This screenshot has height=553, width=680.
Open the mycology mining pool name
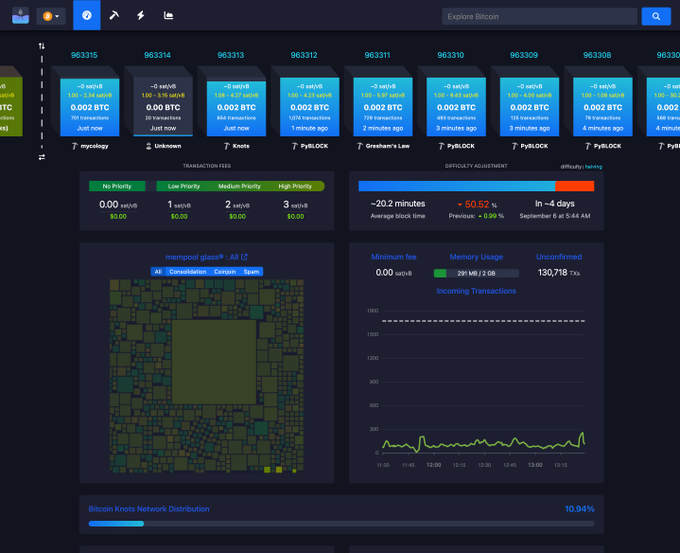click(x=95, y=146)
